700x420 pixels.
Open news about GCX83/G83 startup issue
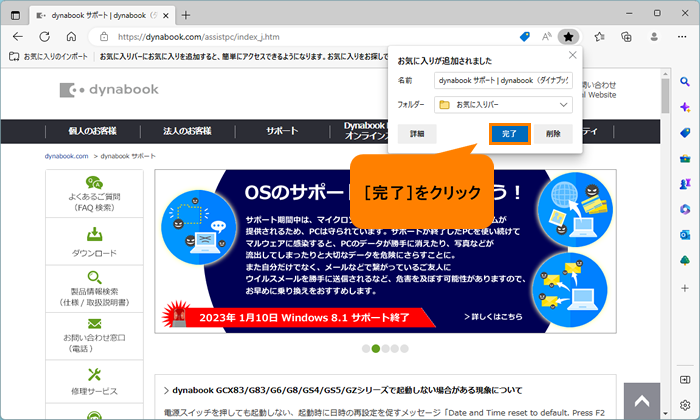pyautogui.click(x=347, y=391)
